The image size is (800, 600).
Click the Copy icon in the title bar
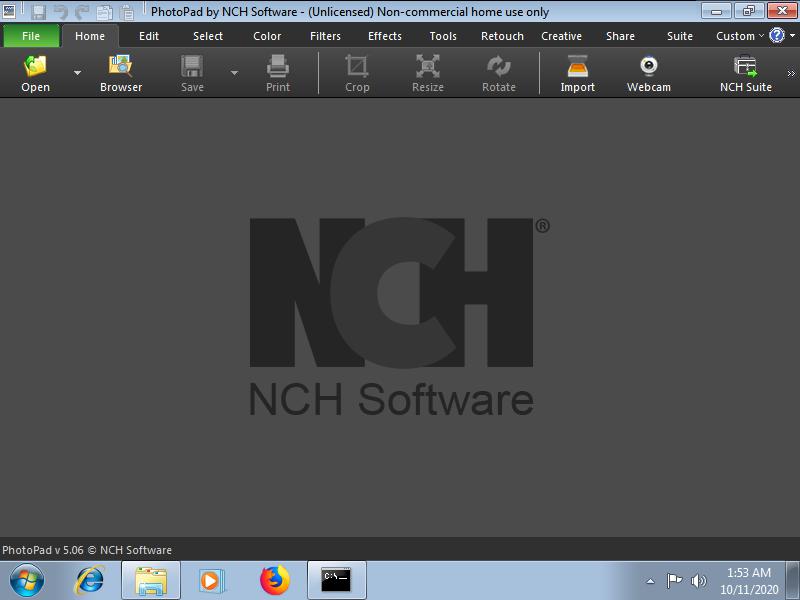(x=104, y=11)
